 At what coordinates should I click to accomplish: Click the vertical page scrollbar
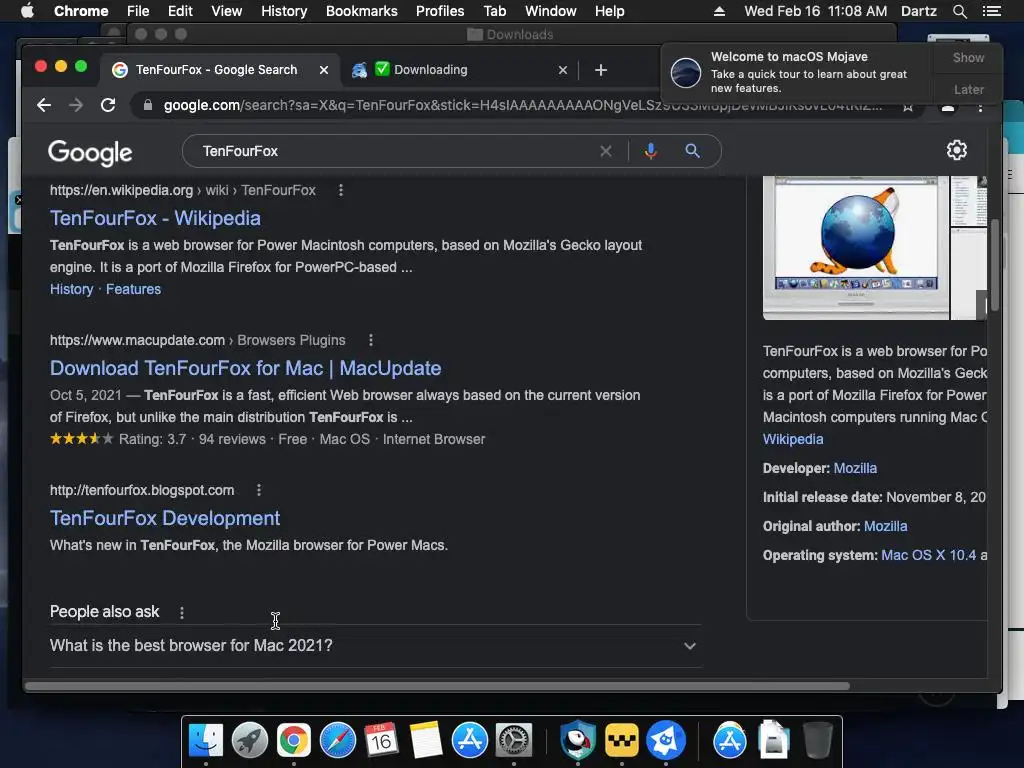click(x=995, y=265)
